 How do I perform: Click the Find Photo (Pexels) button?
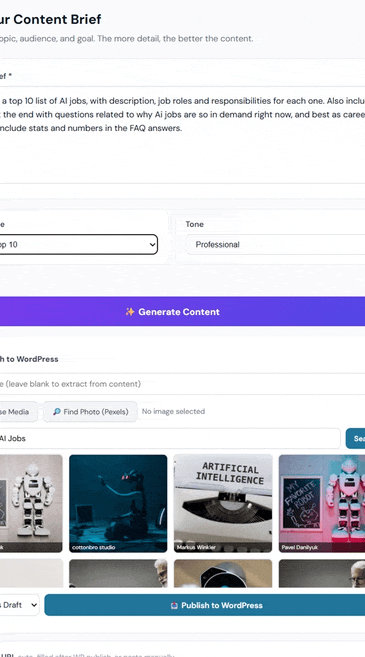pyautogui.click(x=91, y=411)
